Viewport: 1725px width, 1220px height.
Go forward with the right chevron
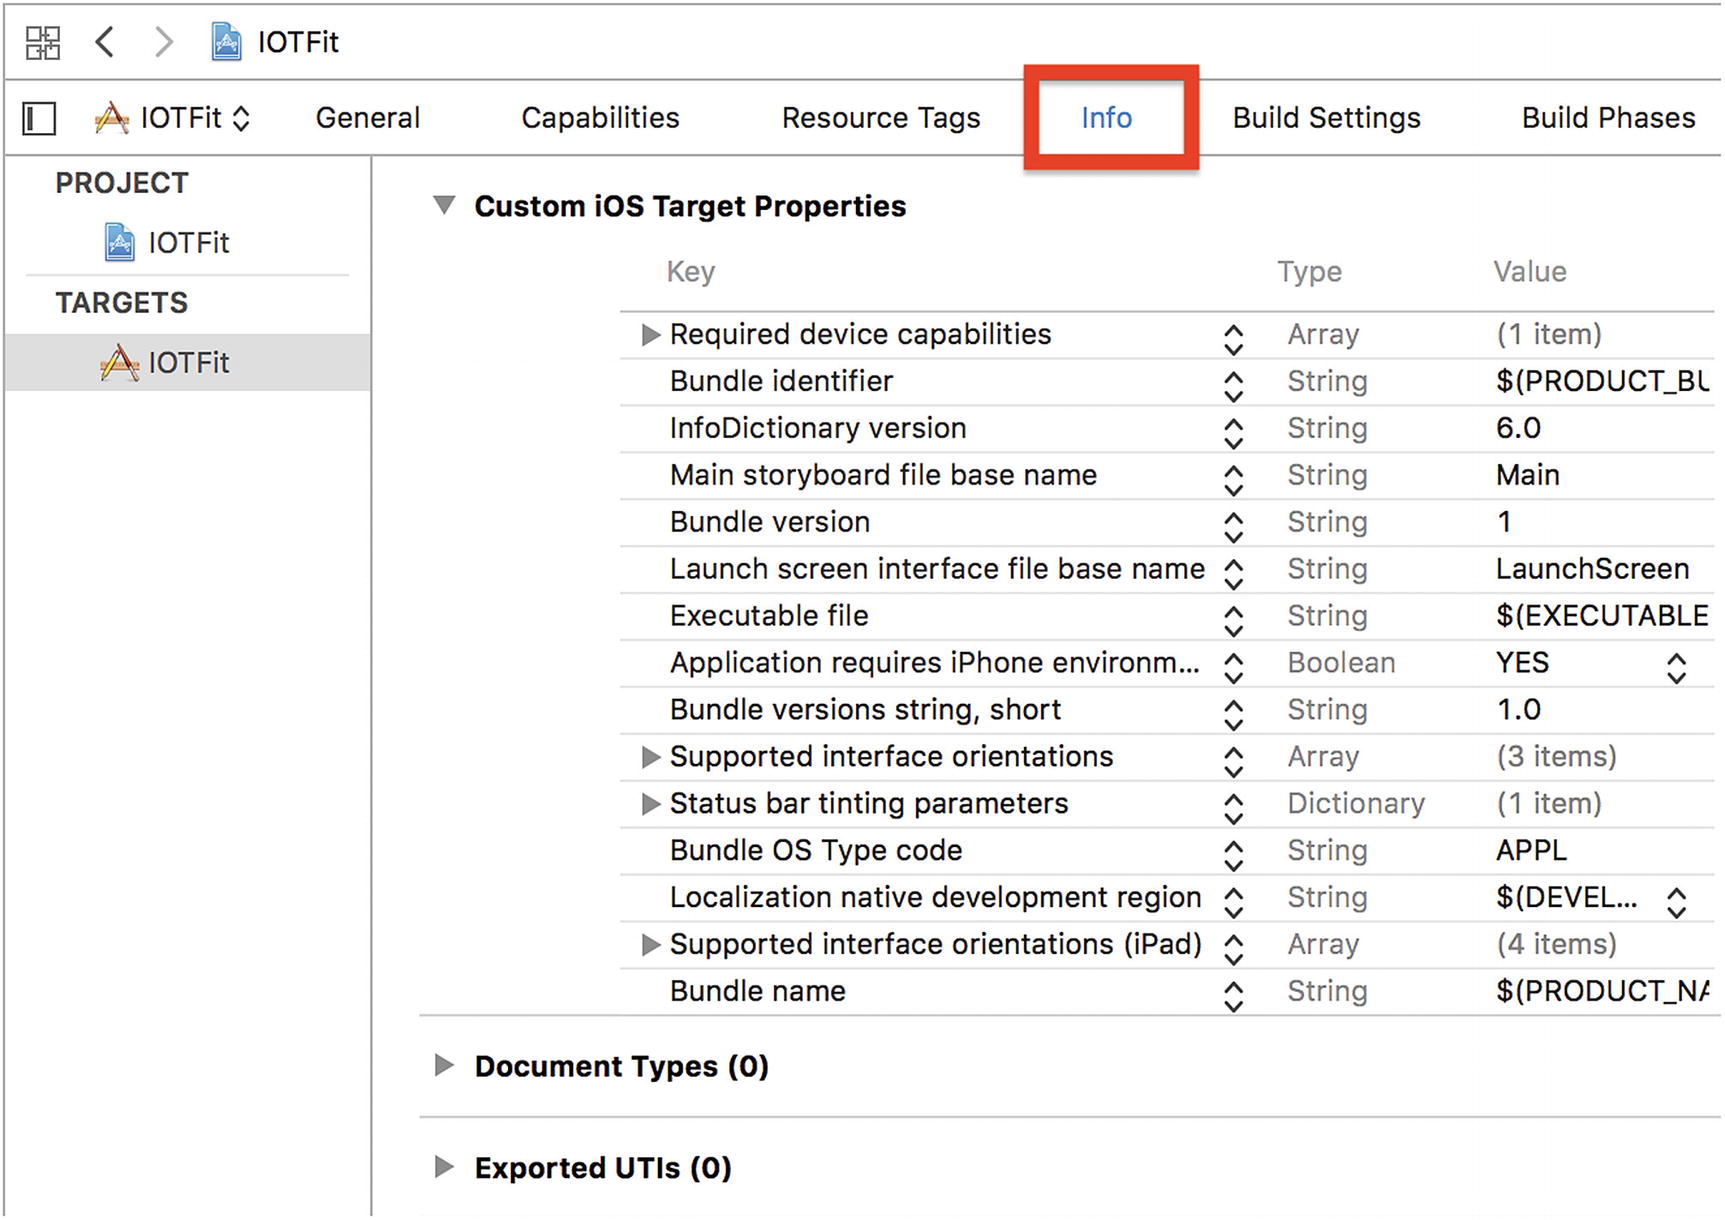click(x=164, y=42)
